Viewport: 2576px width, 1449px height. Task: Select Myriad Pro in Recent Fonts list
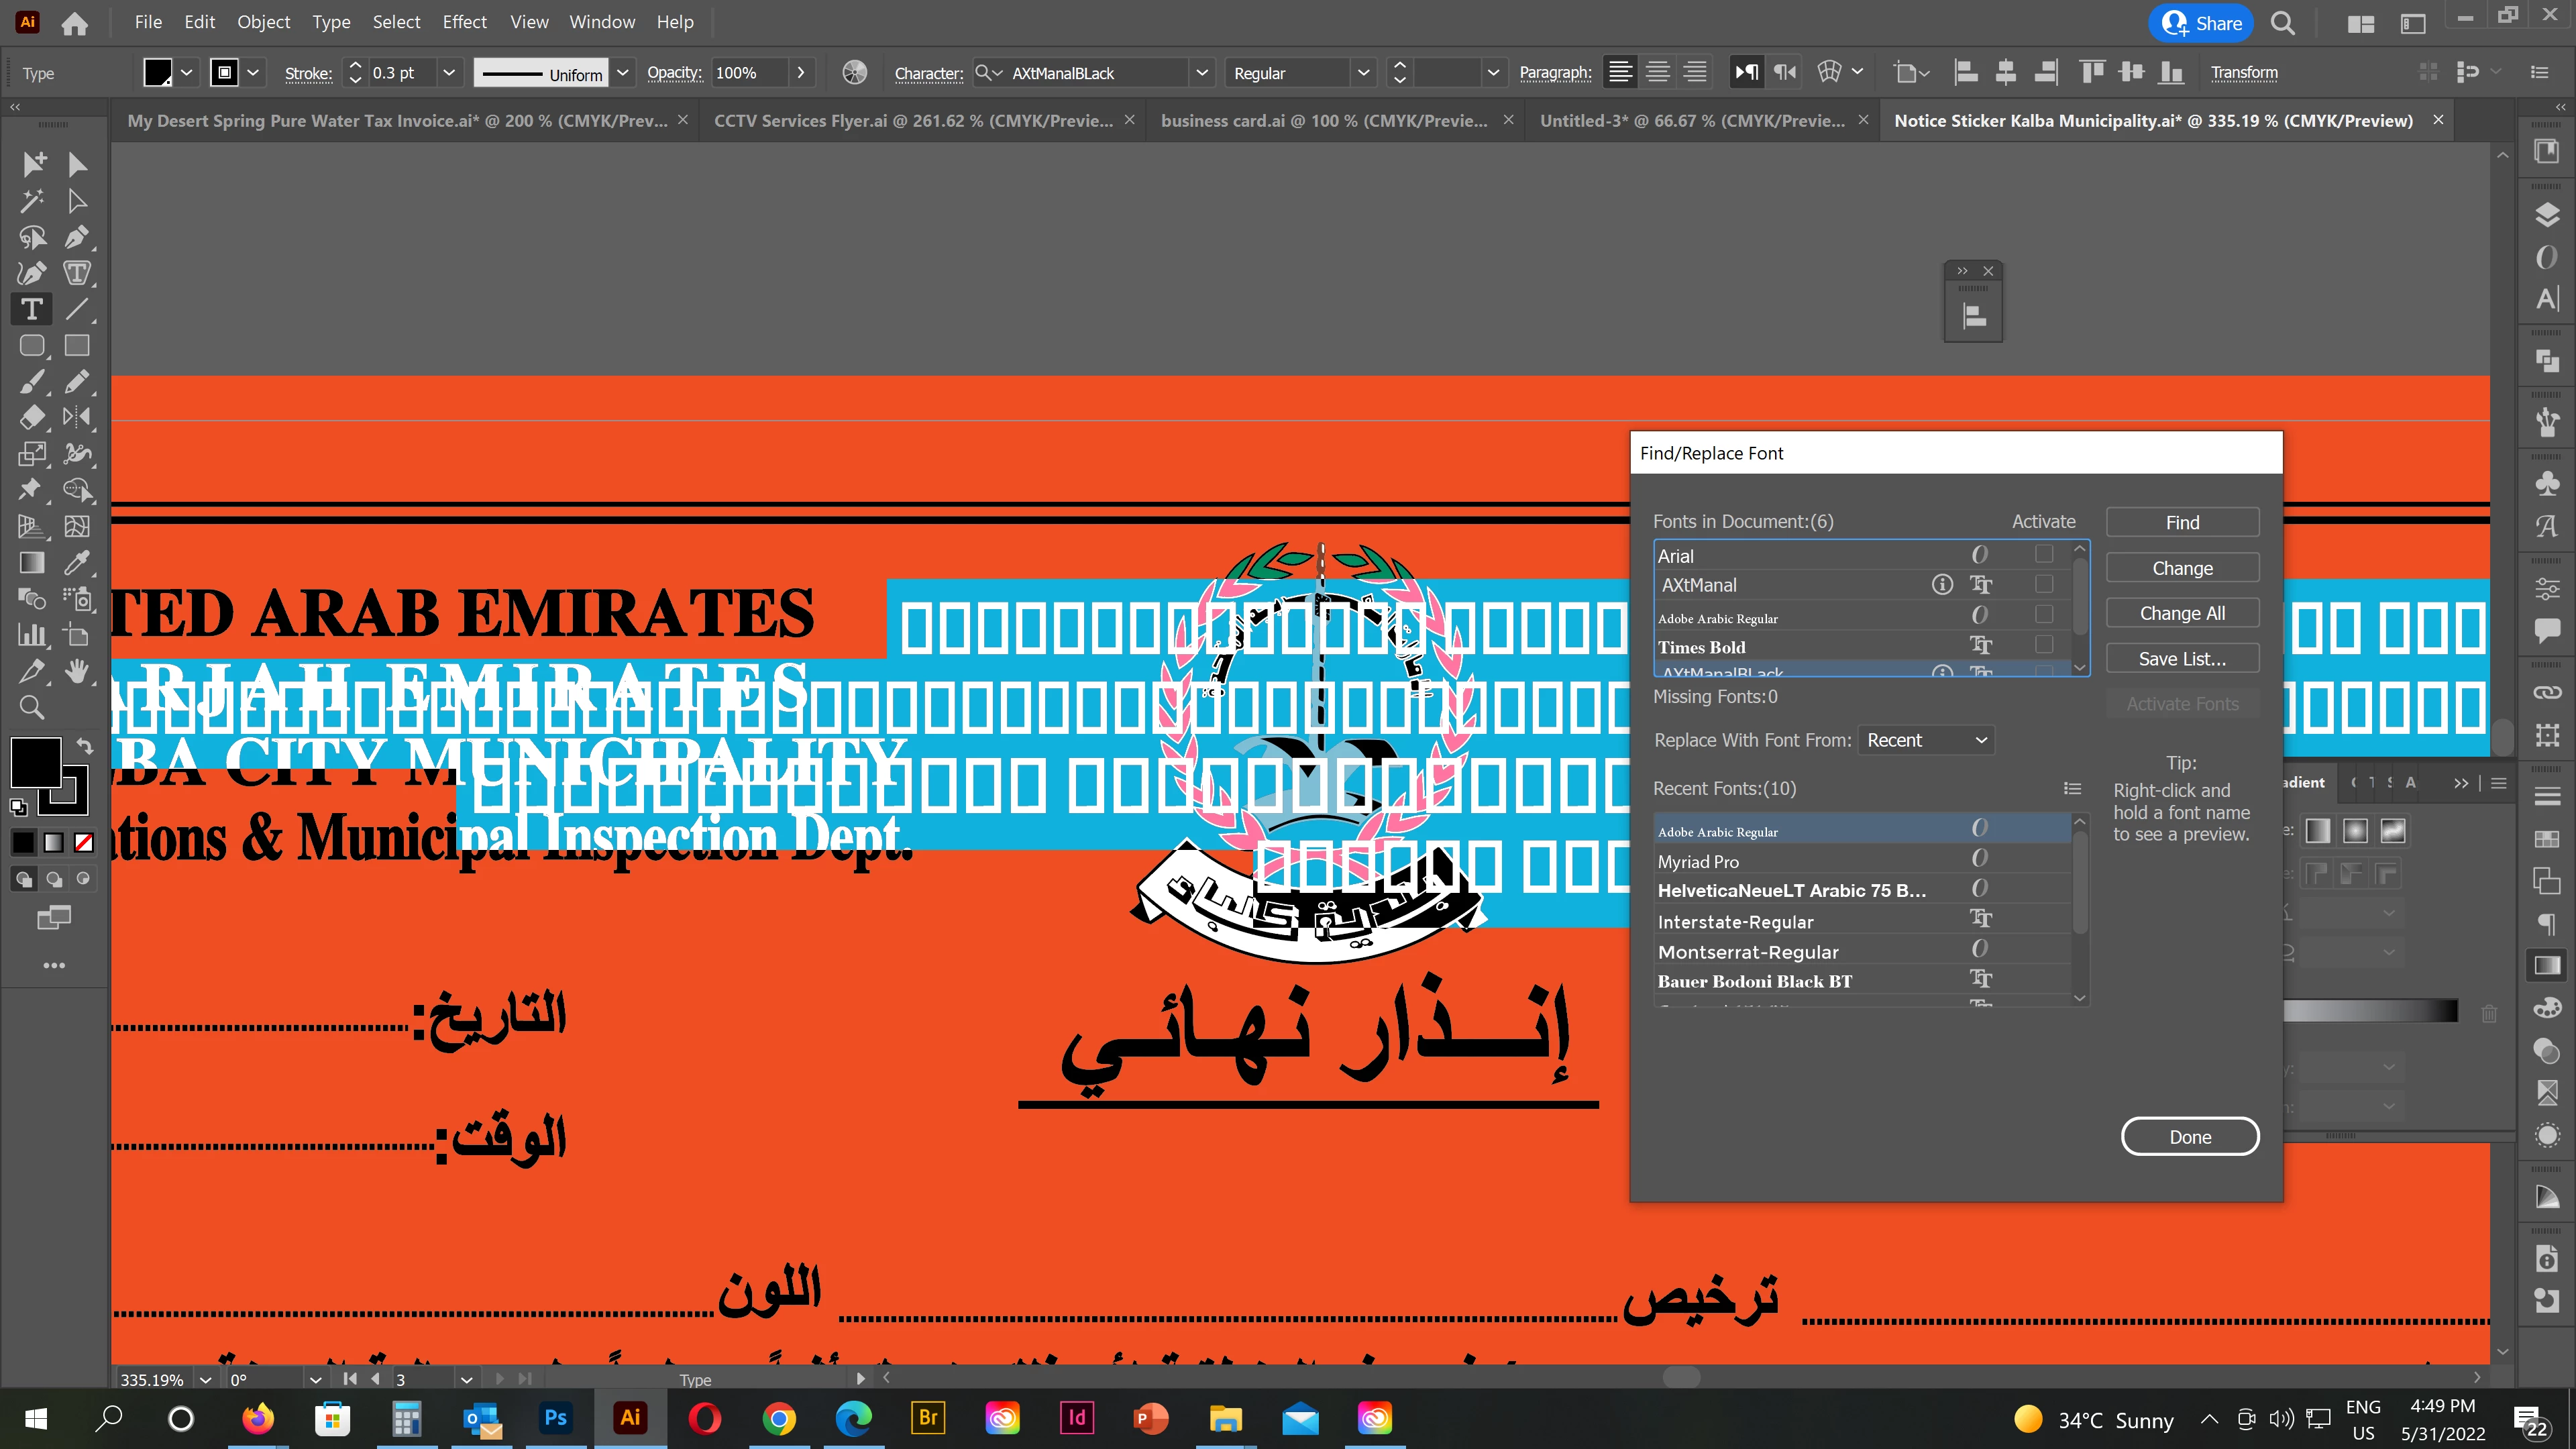[1698, 861]
